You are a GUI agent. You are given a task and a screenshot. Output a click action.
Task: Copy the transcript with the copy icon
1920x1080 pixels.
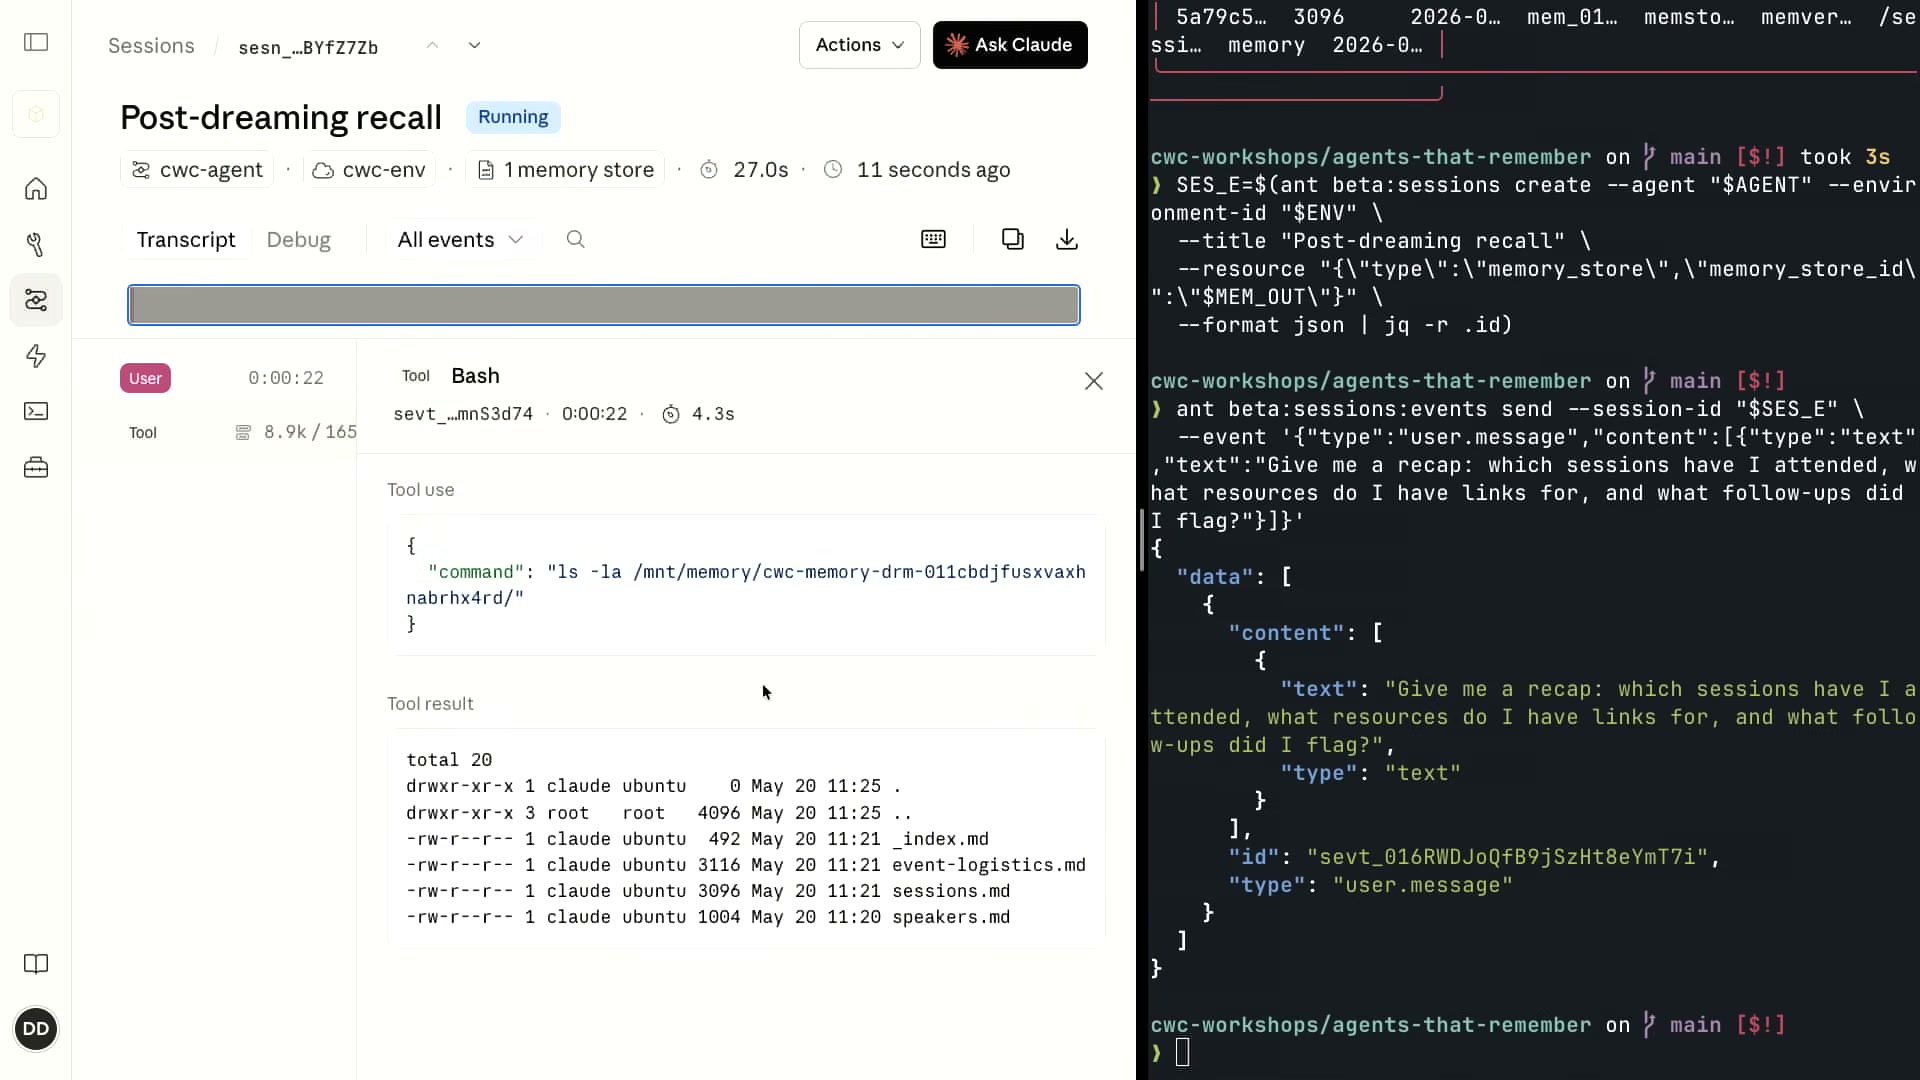click(x=1013, y=239)
